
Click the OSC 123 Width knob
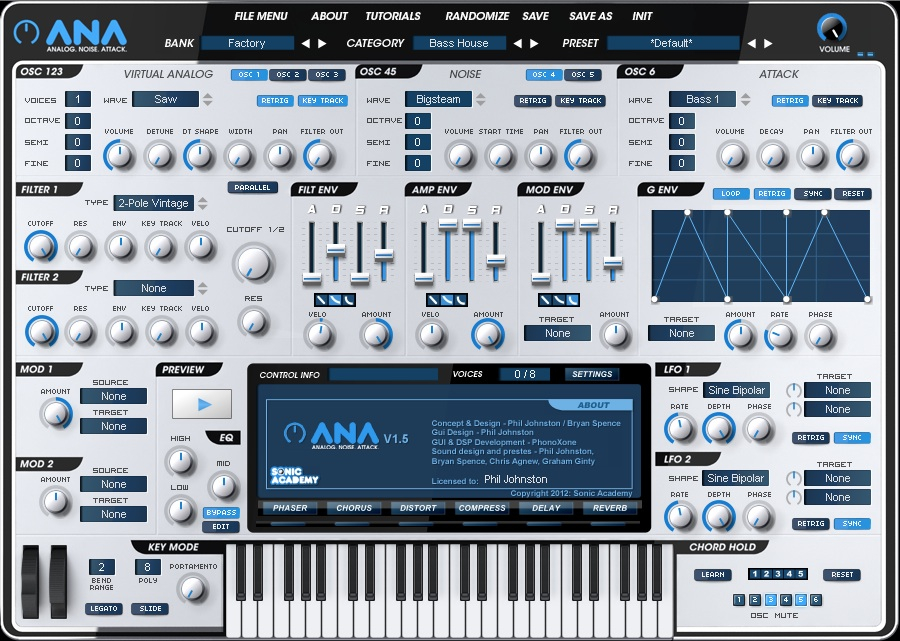[x=239, y=156]
